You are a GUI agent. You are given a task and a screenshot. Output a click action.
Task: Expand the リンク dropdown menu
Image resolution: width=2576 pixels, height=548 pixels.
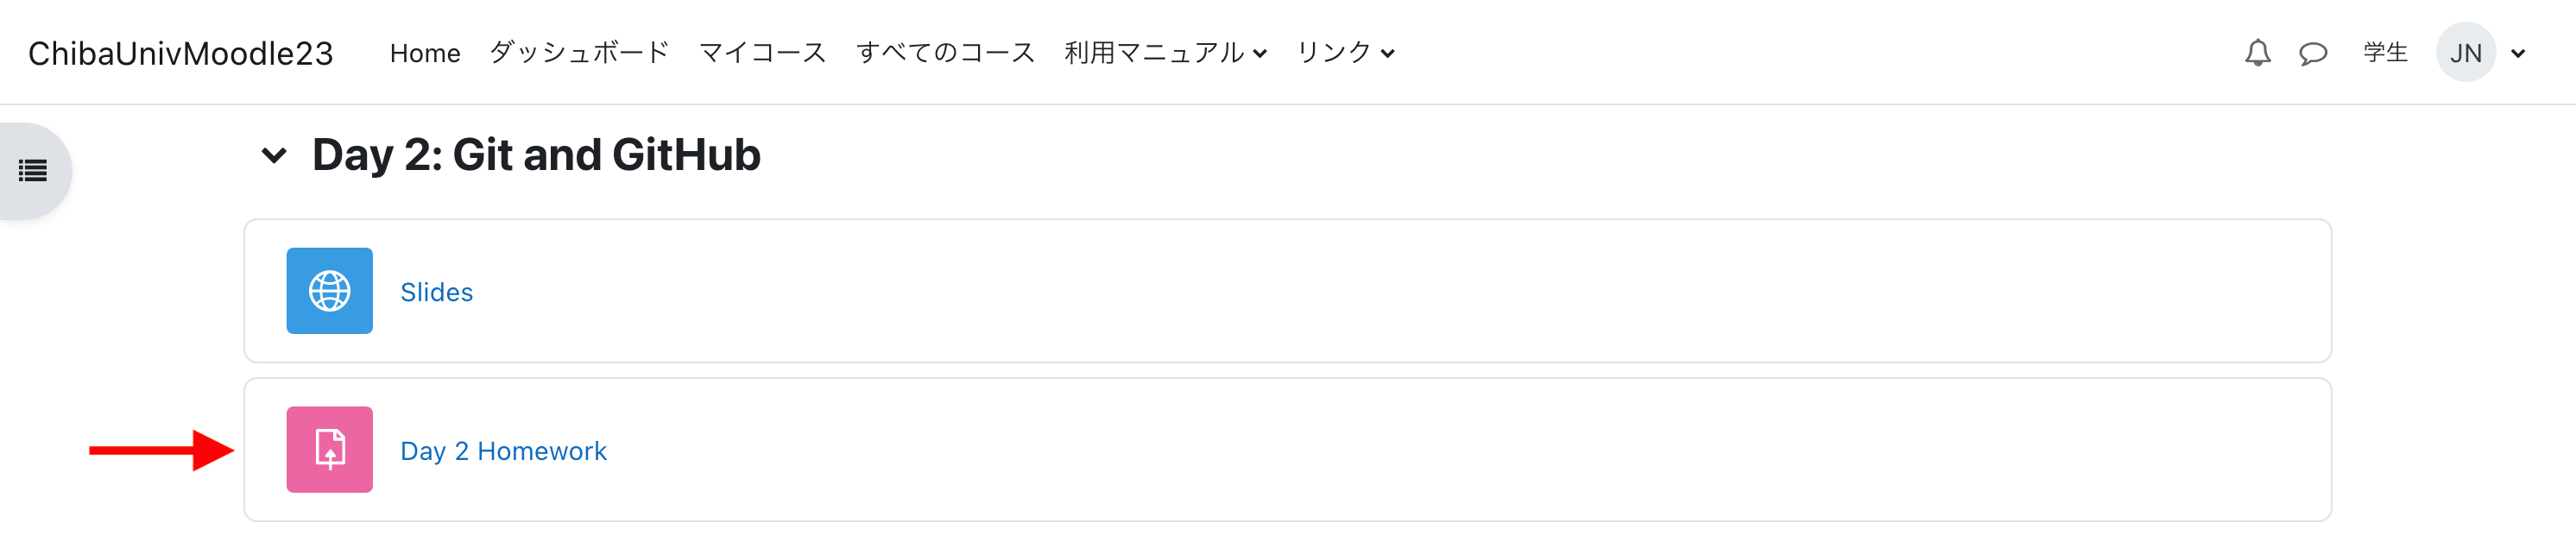click(x=1345, y=53)
